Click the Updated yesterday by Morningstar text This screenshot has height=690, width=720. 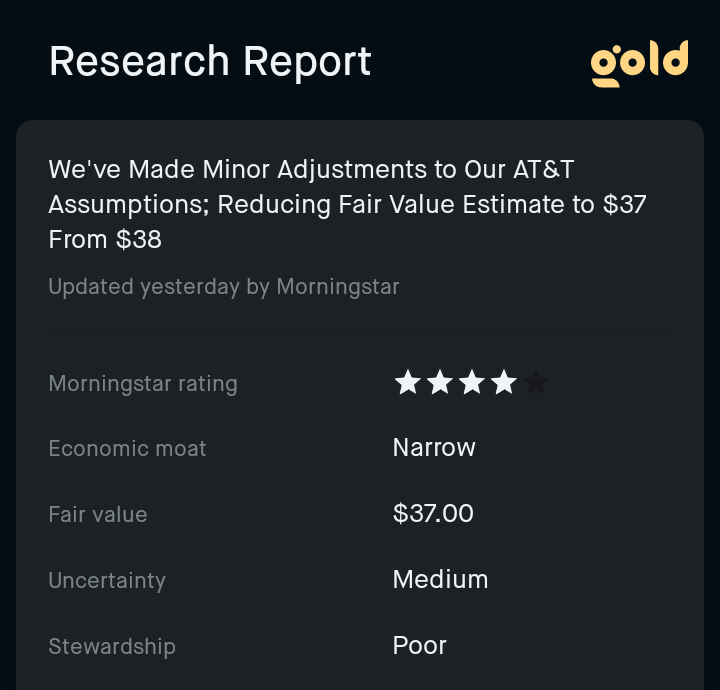[x=224, y=287]
